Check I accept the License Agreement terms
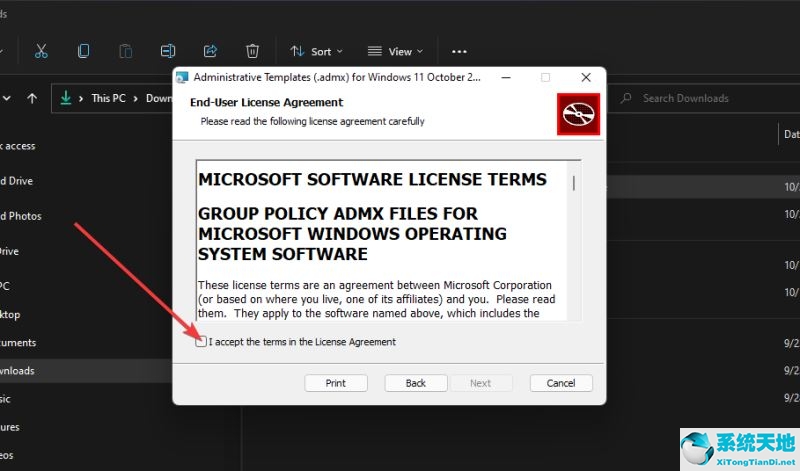800x471 pixels. (201, 341)
